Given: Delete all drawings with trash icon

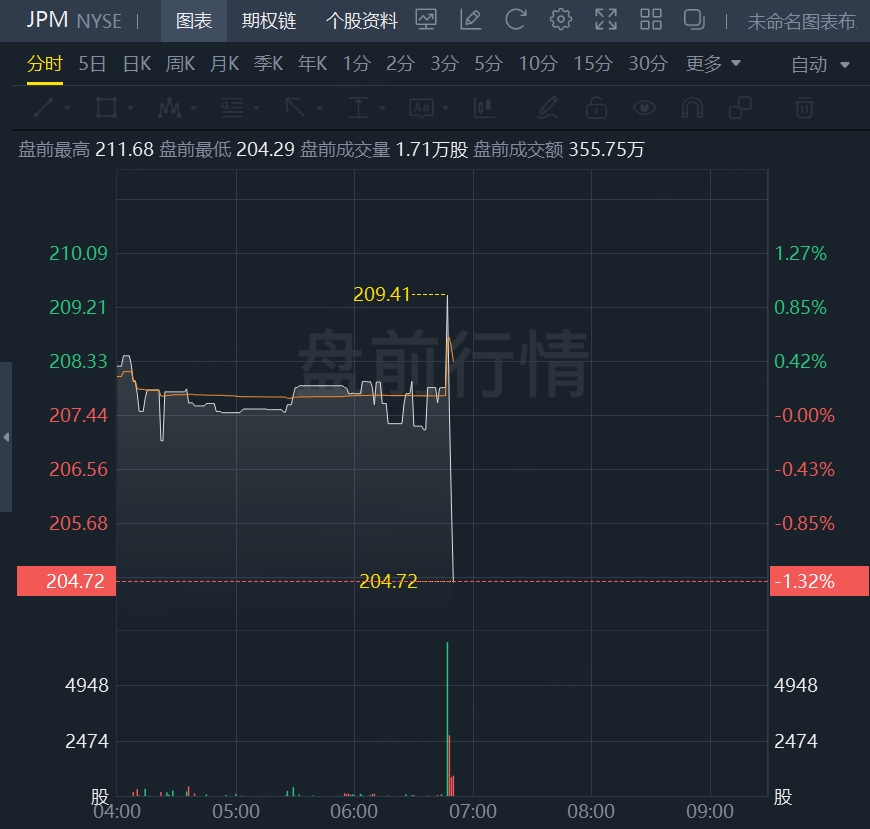Looking at the screenshot, I should (x=805, y=108).
